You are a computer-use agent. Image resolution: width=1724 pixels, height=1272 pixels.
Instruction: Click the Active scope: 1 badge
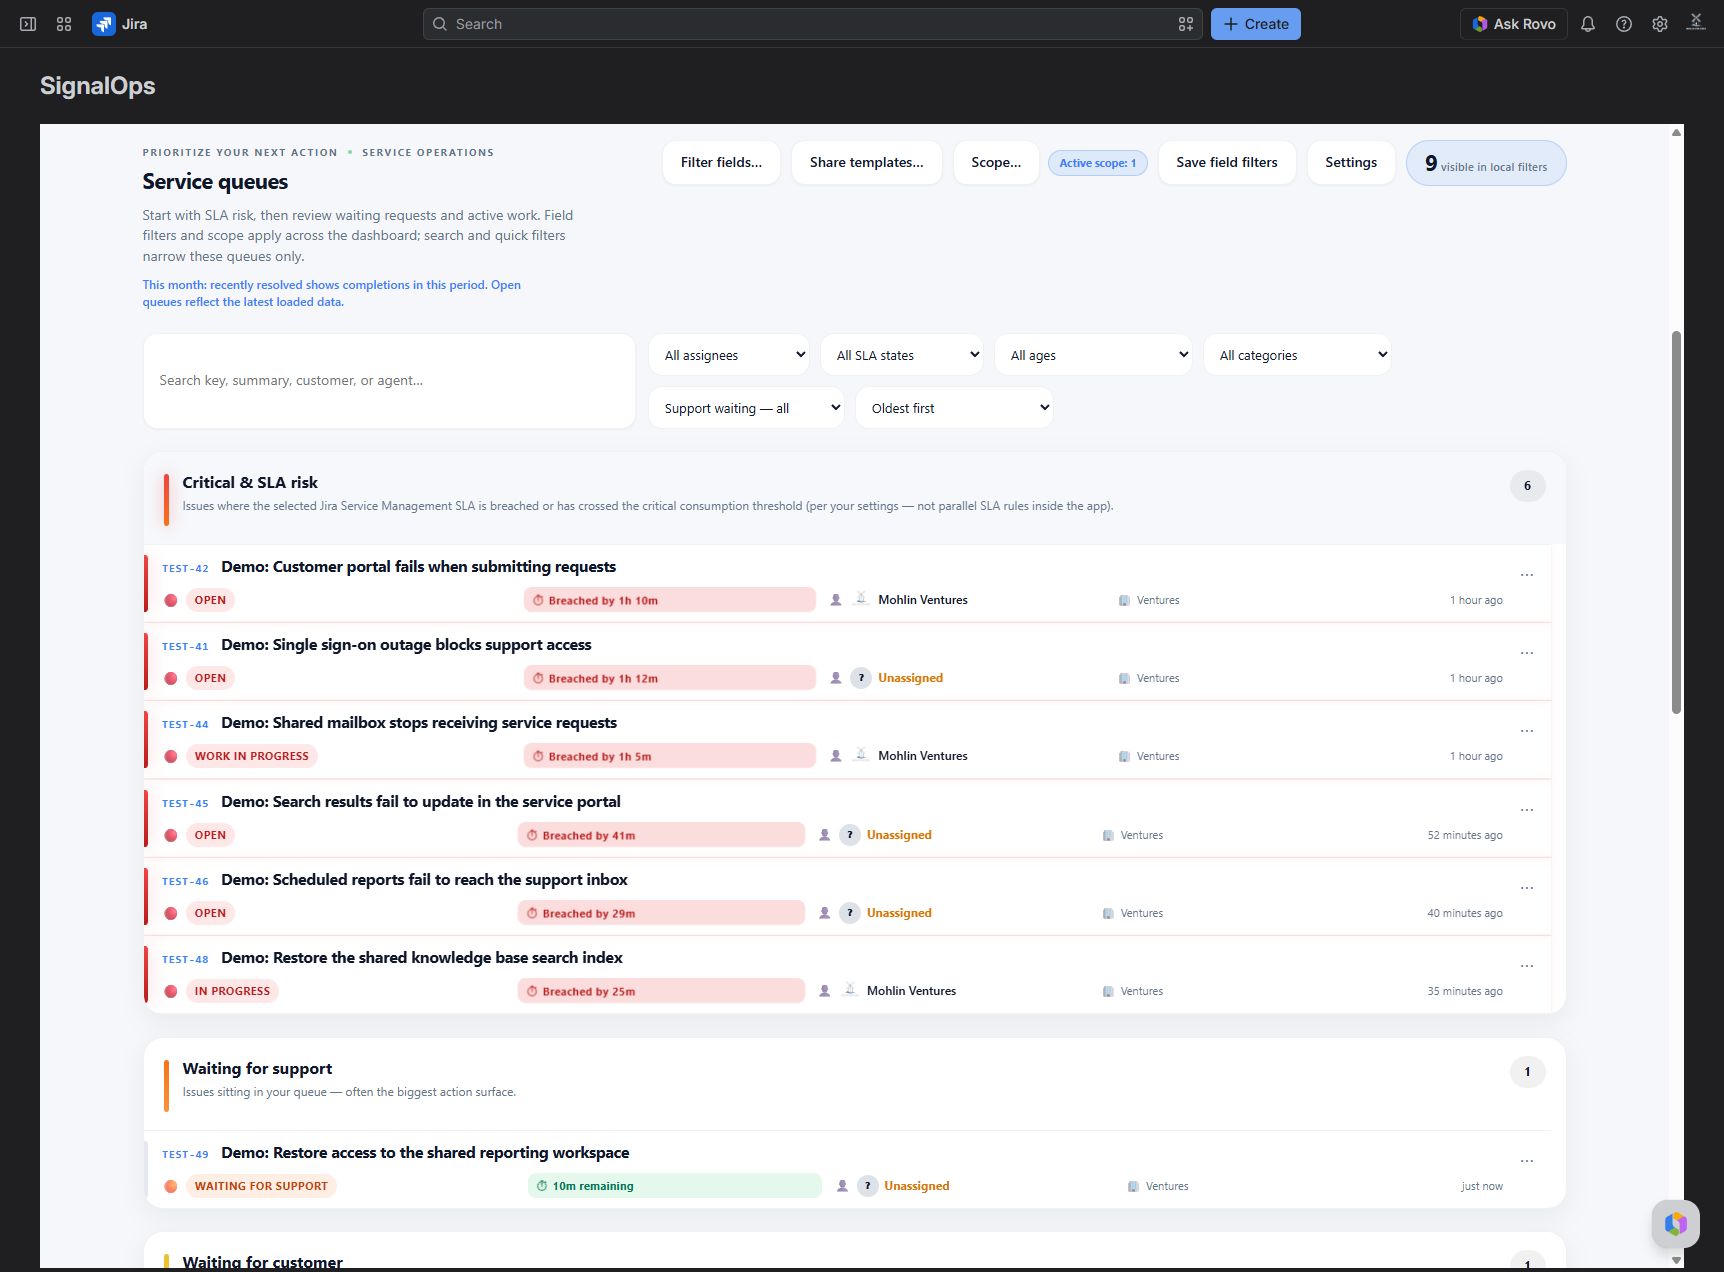point(1098,163)
